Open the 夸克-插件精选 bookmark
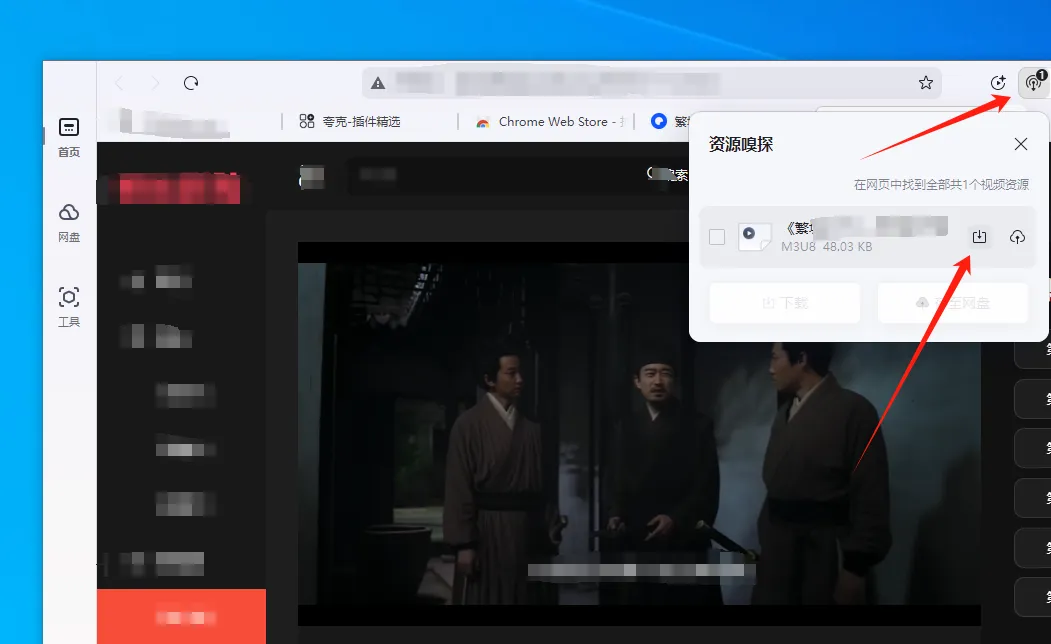 coord(350,121)
